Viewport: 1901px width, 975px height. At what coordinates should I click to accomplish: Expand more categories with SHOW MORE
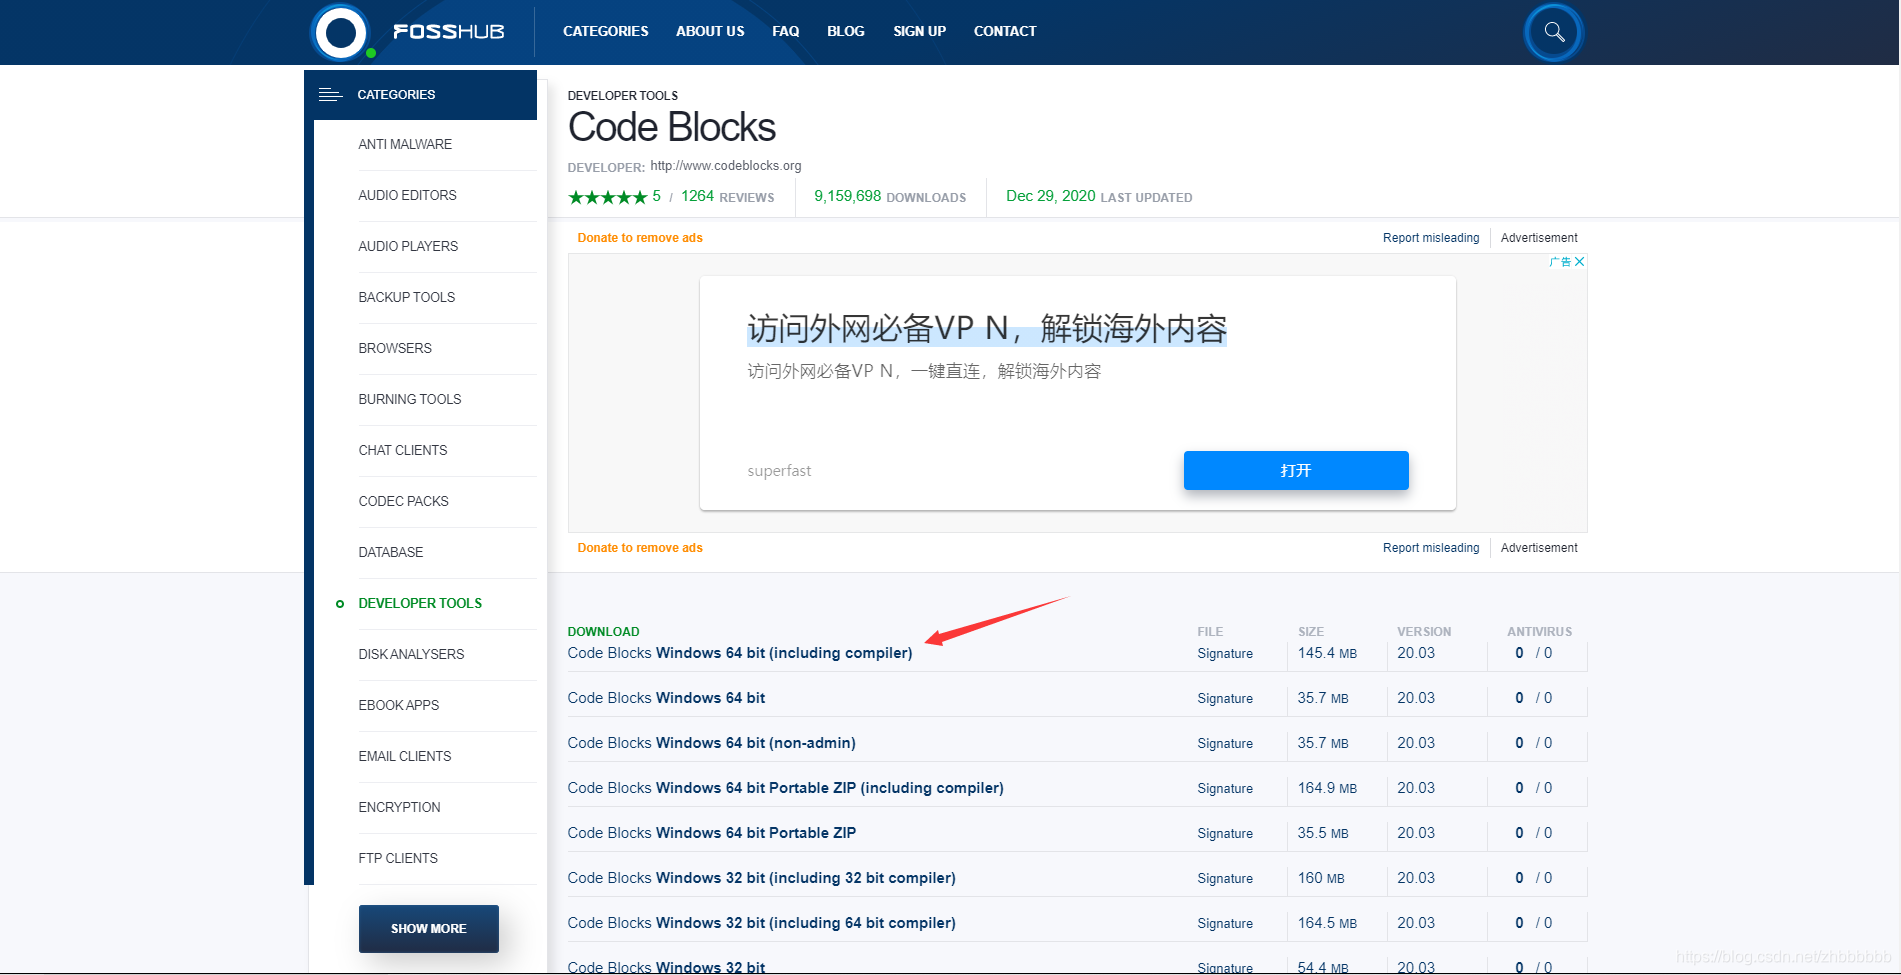(428, 928)
